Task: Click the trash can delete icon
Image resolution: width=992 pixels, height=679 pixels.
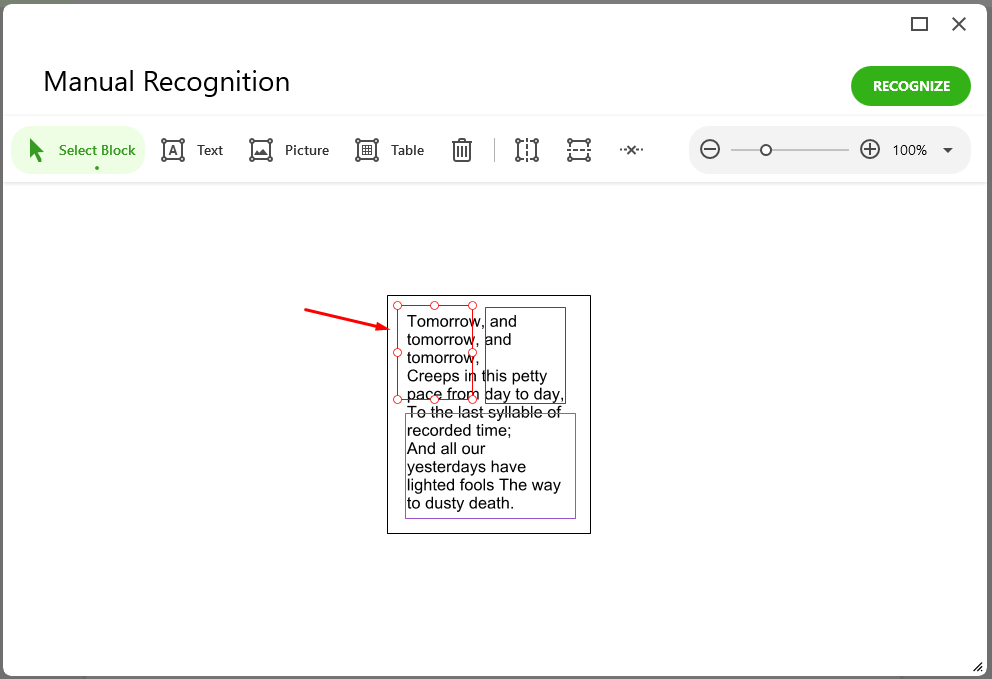Action: pos(462,150)
